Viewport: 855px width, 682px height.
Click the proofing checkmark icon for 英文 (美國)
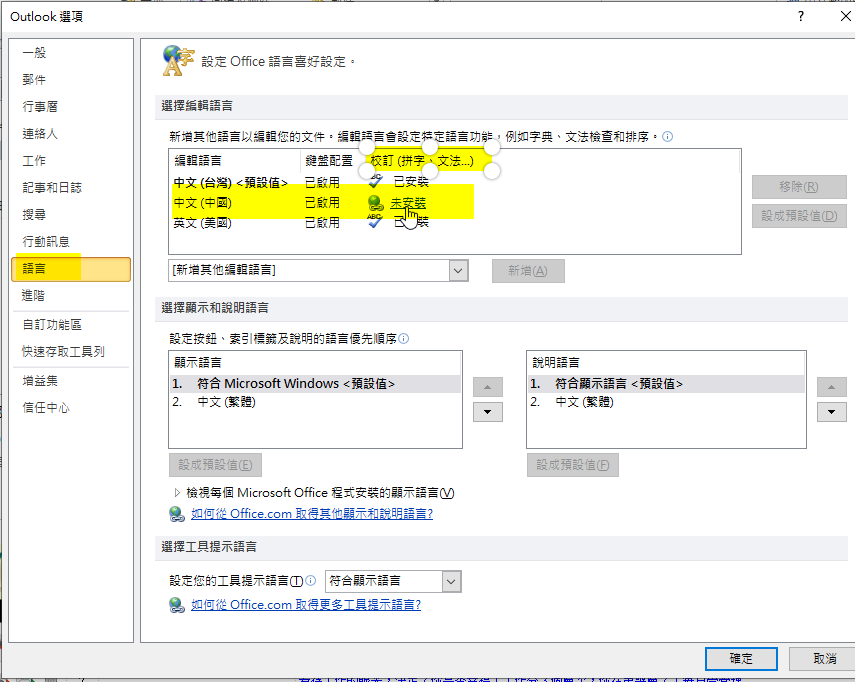tap(375, 220)
